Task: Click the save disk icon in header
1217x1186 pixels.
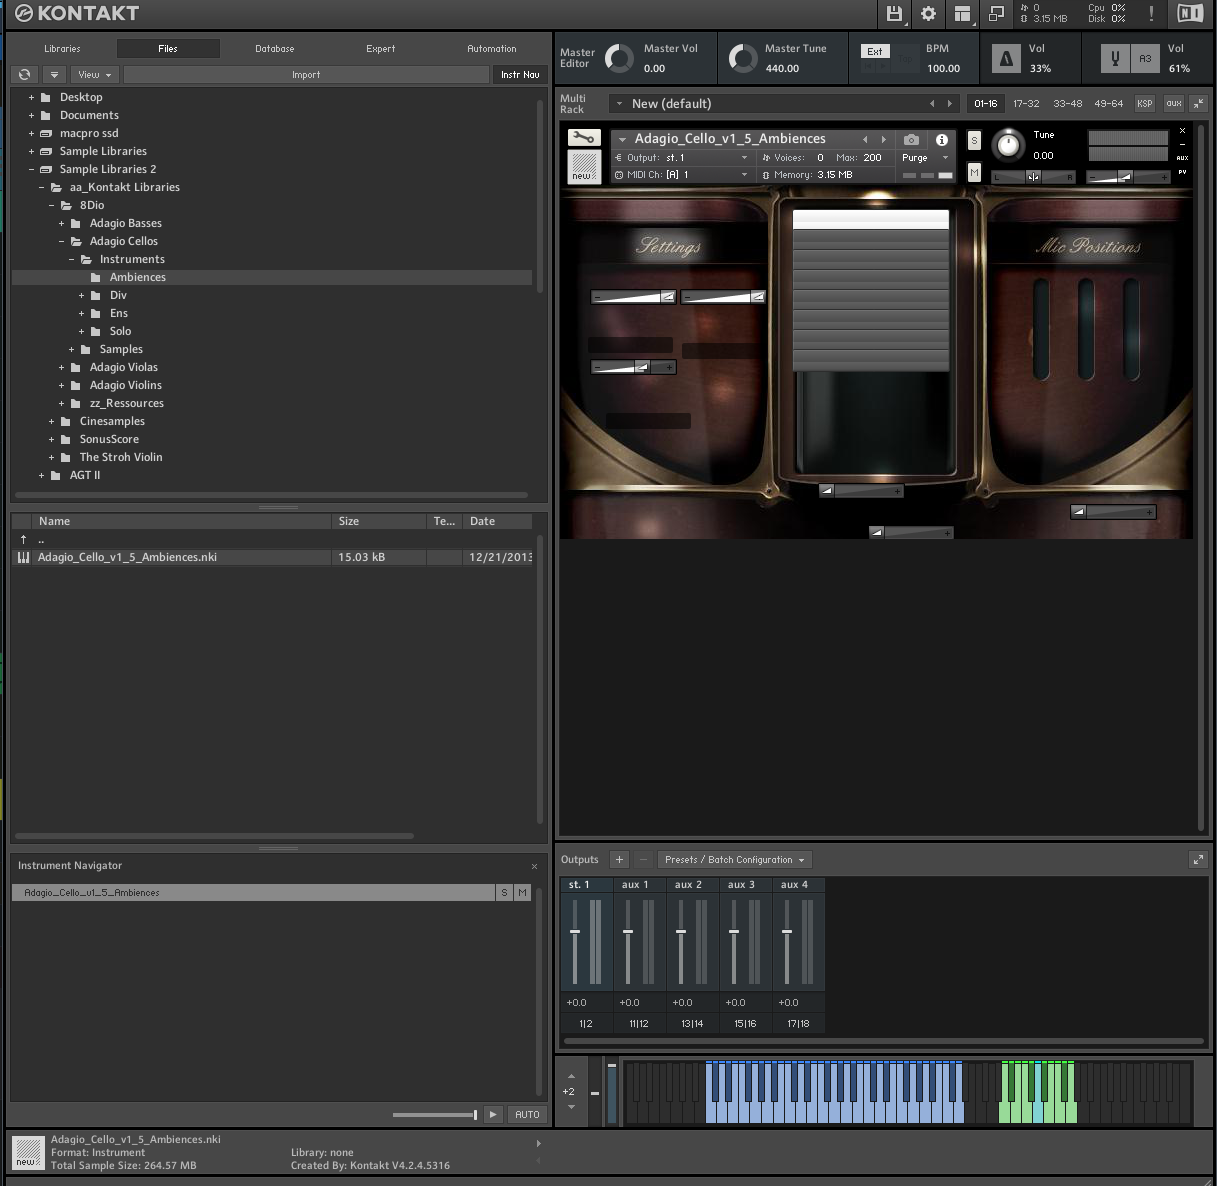Action: pos(894,14)
